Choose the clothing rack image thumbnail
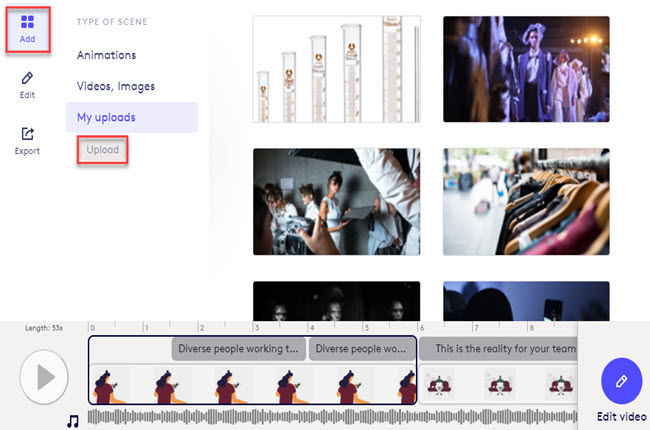Viewport: 650px width, 430px height. 526,202
